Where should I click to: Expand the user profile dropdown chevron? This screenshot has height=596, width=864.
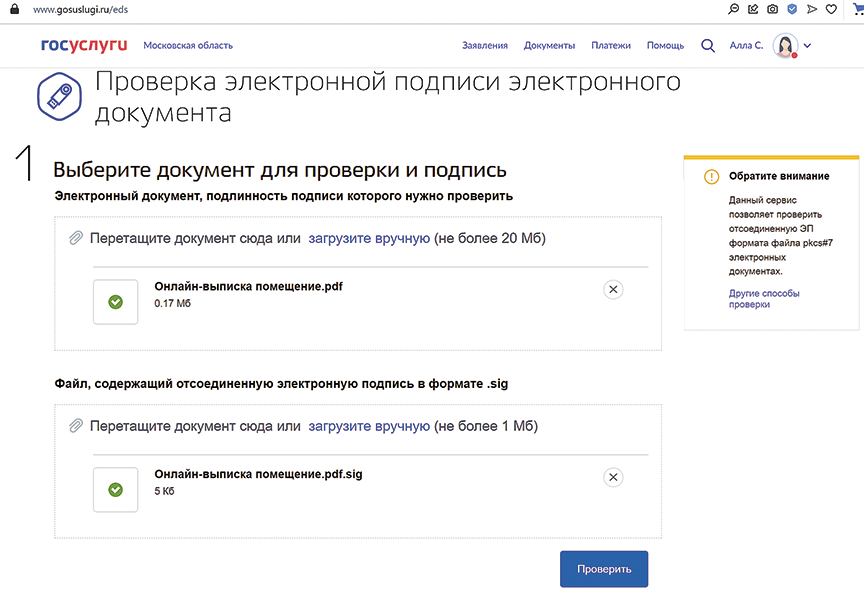(x=808, y=46)
